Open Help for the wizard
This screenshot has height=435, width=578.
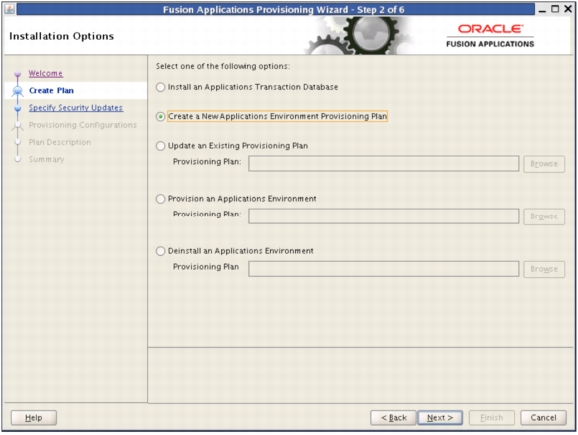pyautogui.click(x=34, y=418)
